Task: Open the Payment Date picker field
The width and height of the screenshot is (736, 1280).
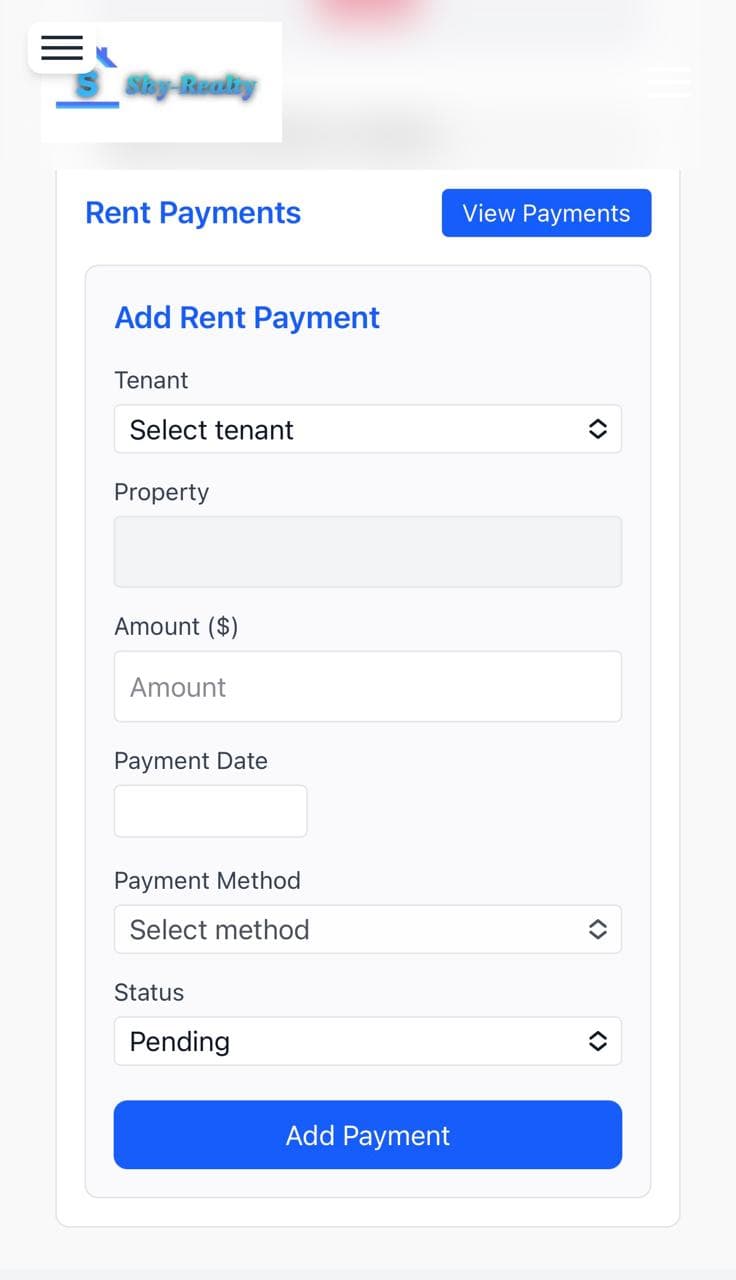Action: [210, 810]
